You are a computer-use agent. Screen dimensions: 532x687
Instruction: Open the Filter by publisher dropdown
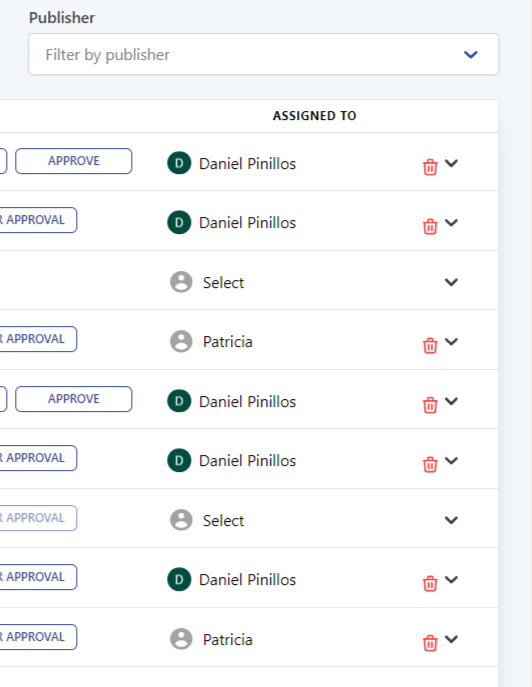[263, 54]
